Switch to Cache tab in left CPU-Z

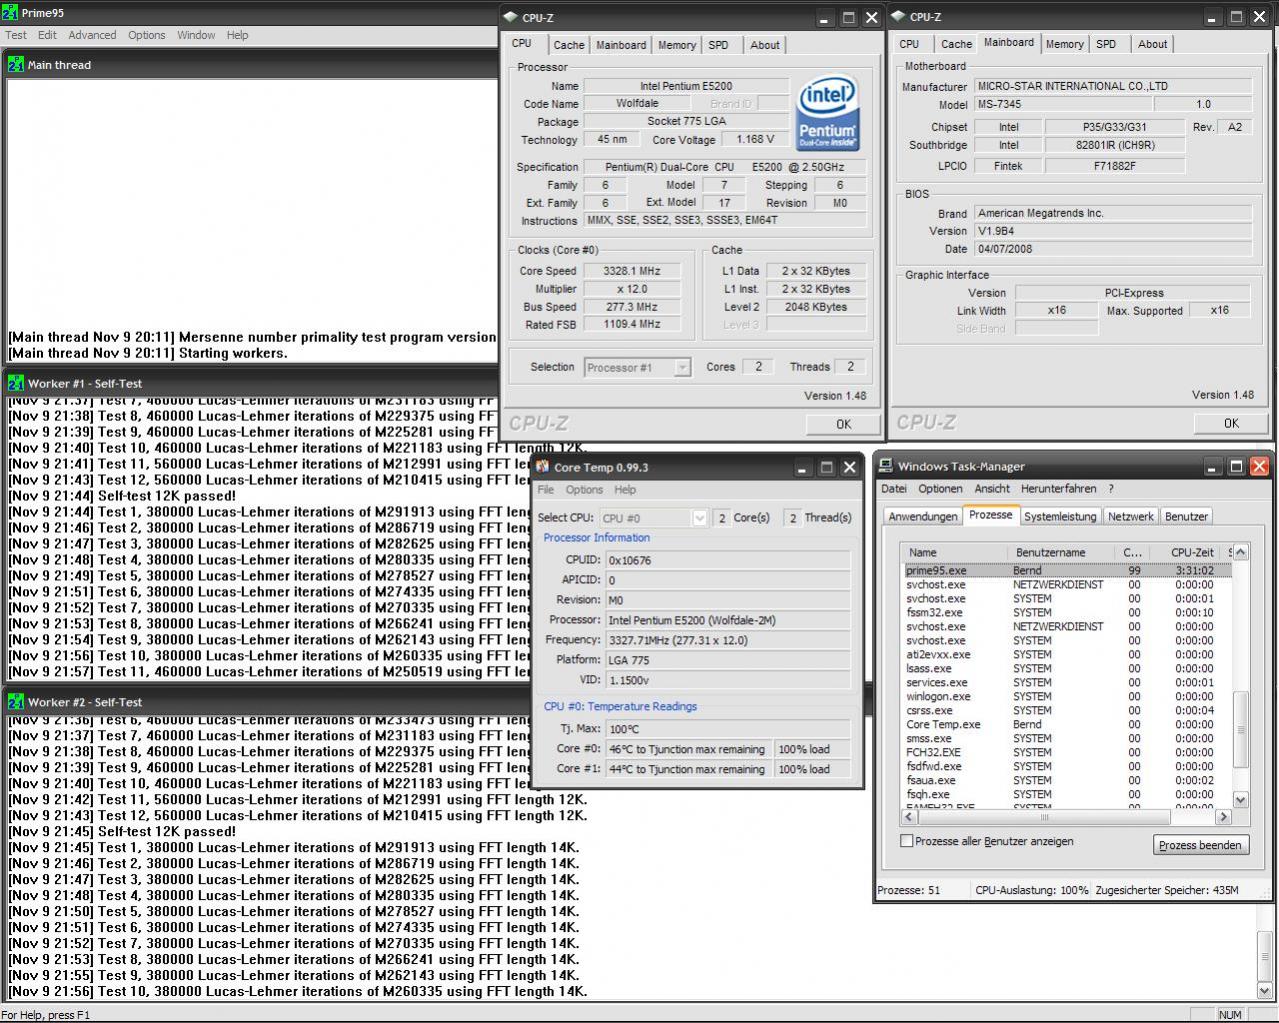coord(569,45)
